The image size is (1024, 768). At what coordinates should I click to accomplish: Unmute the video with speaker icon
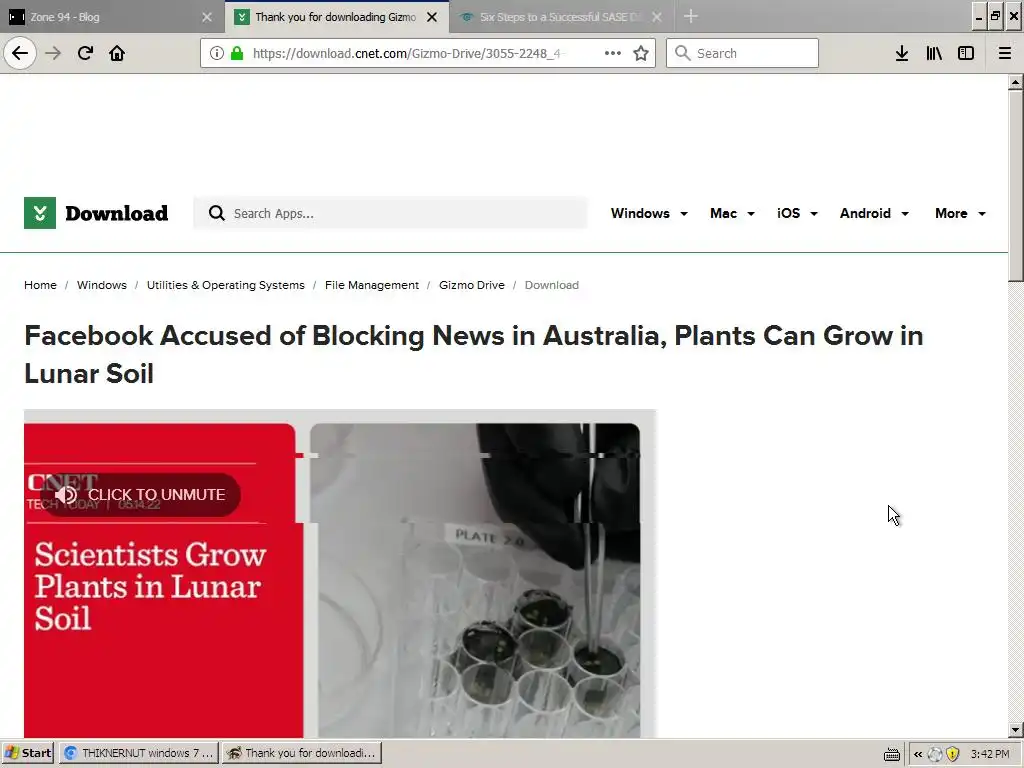tap(67, 494)
